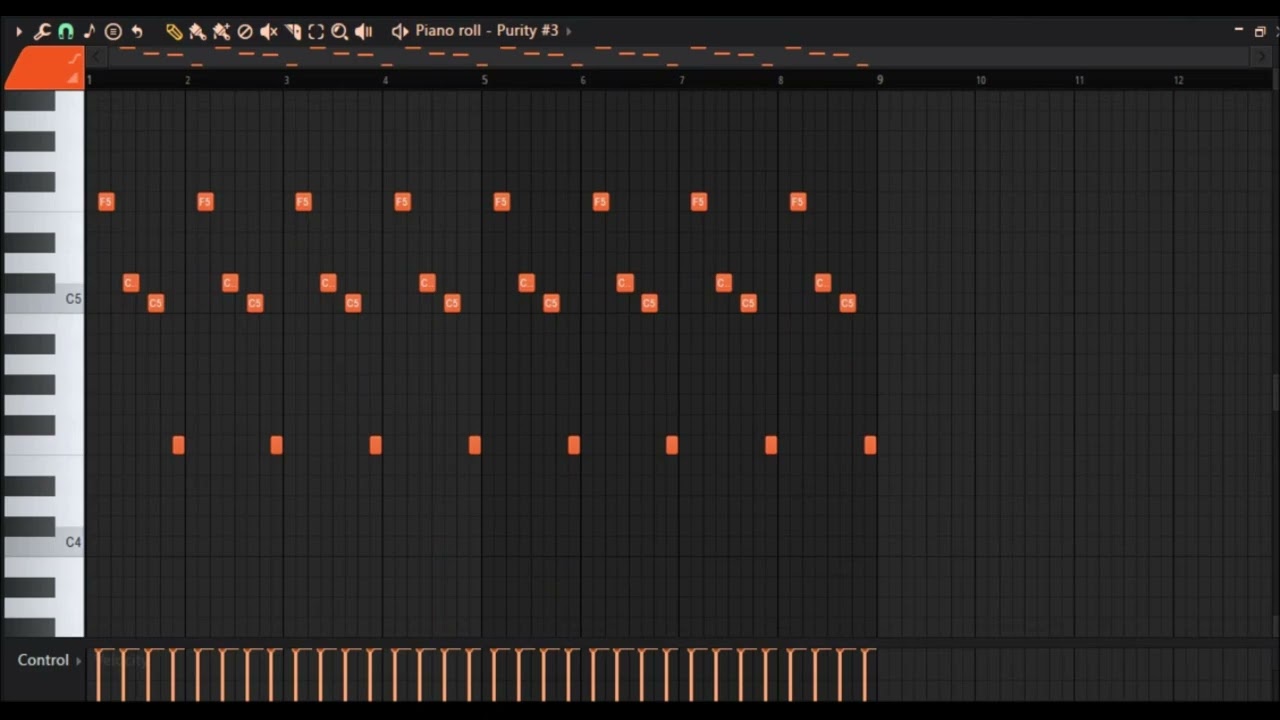Select the C5 note in bar 8
This screenshot has height=720, width=1280.
pyautogui.click(x=848, y=303)
